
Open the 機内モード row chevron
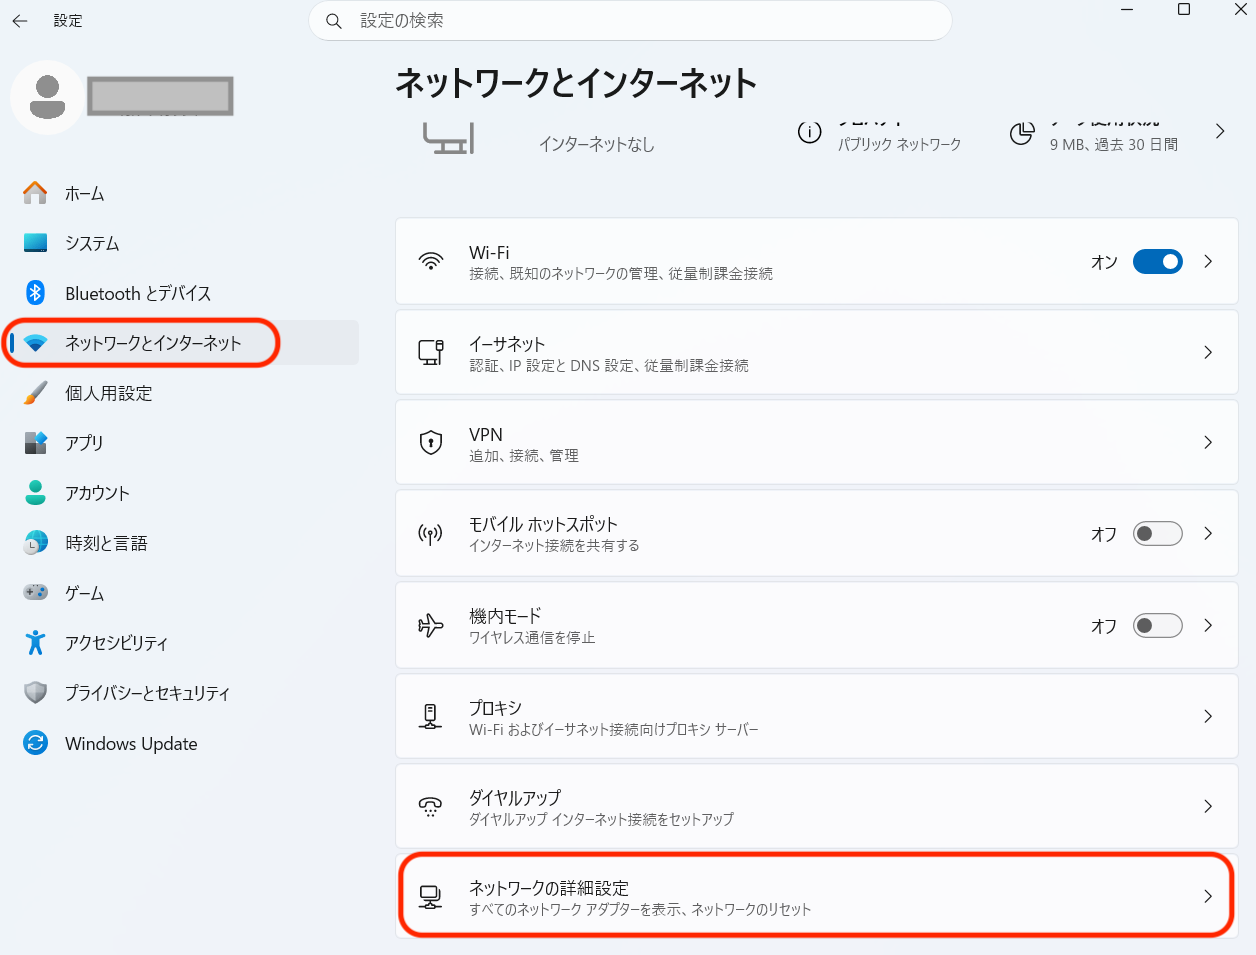(x=1208, y=626)
